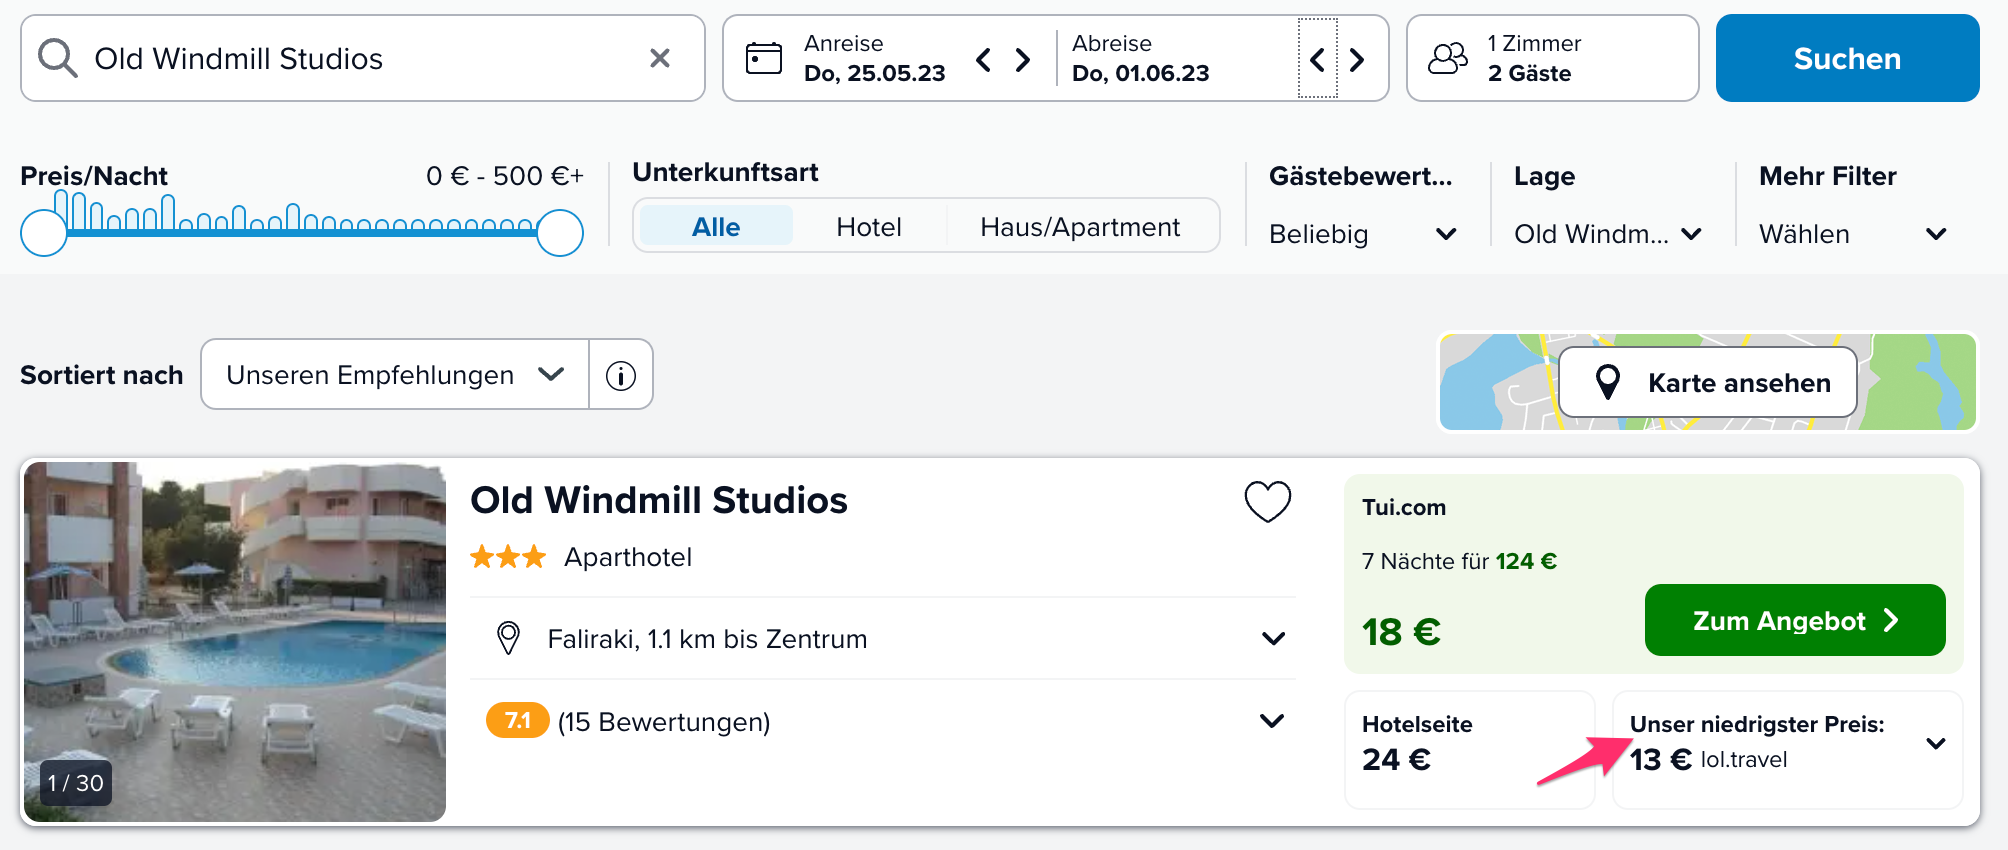Open sorting info icon
This screenshot has width=2008, height=850.
(621, 375)
